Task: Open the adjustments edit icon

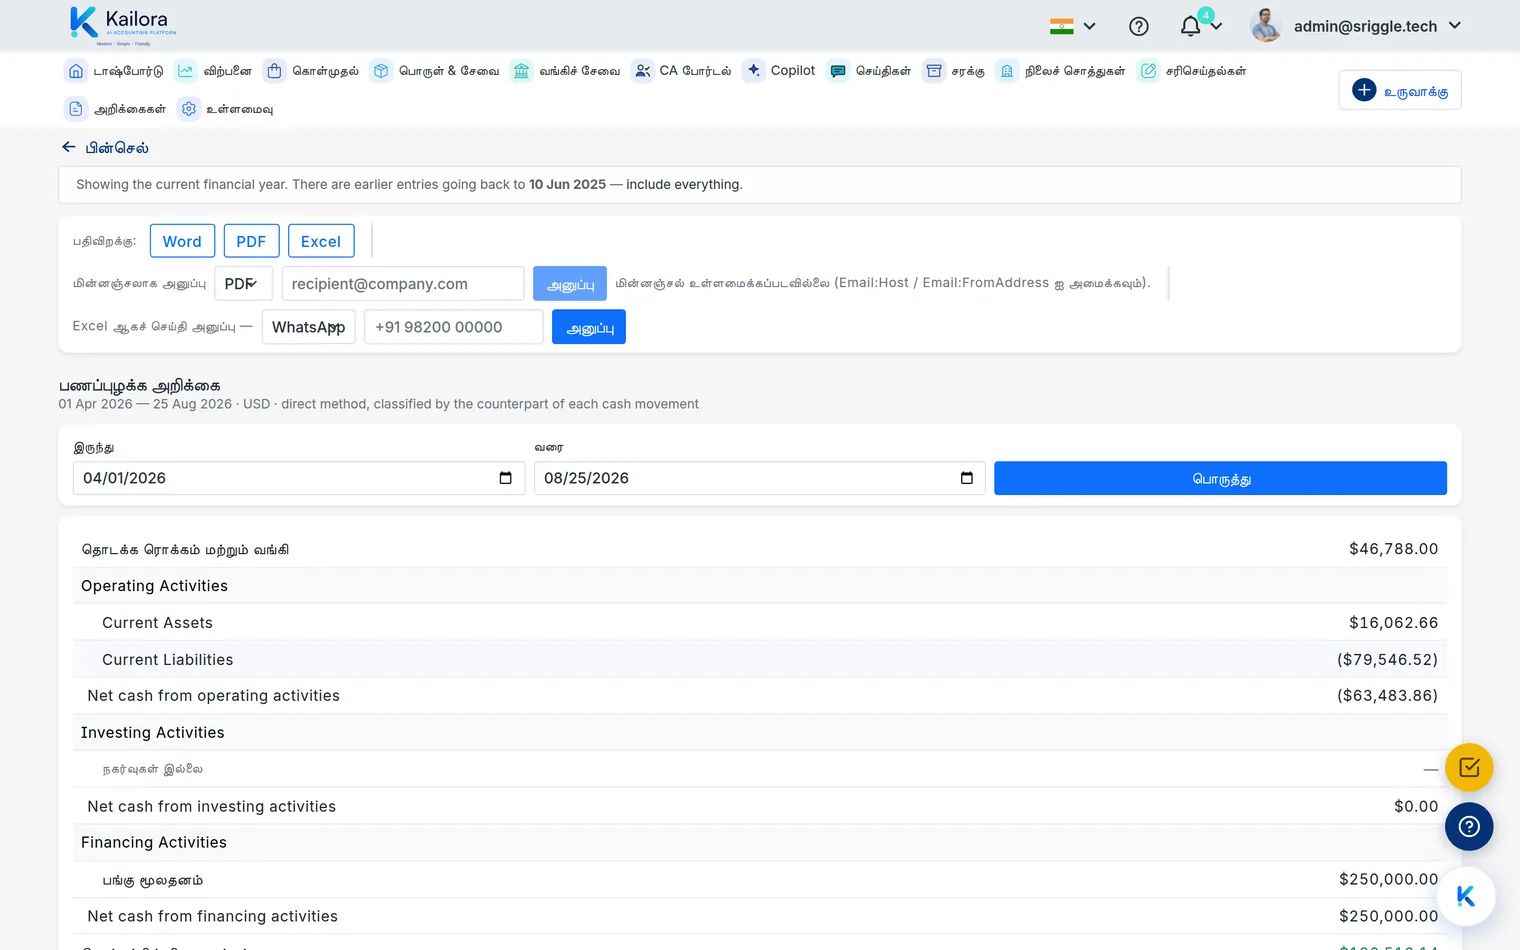Action: click(x=1148, y=71)
